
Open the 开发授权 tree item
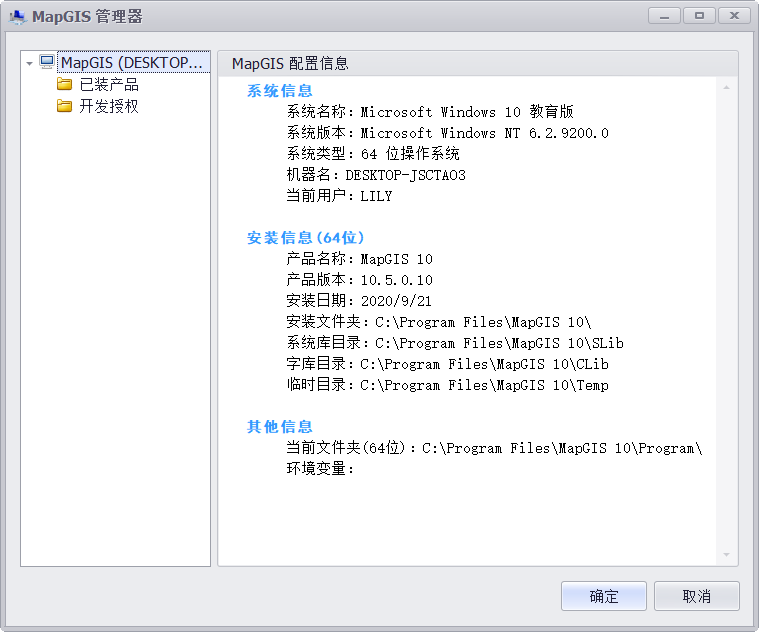109,106
